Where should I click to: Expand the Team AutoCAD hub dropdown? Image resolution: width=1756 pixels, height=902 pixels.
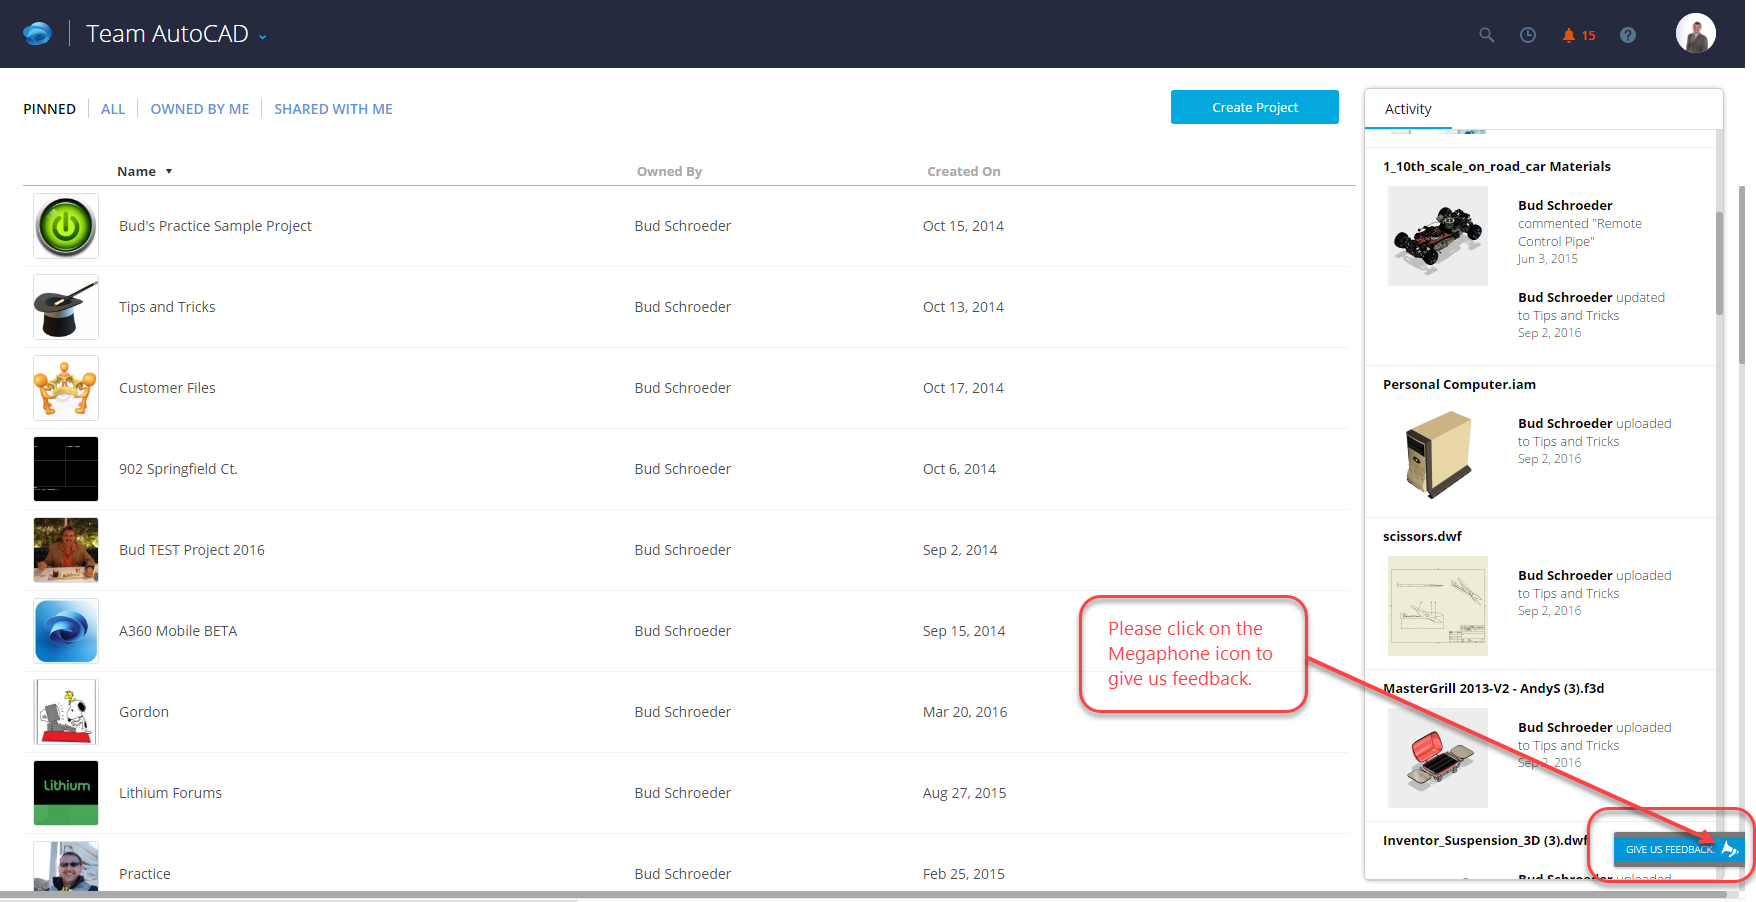click(x=262, y=35)
